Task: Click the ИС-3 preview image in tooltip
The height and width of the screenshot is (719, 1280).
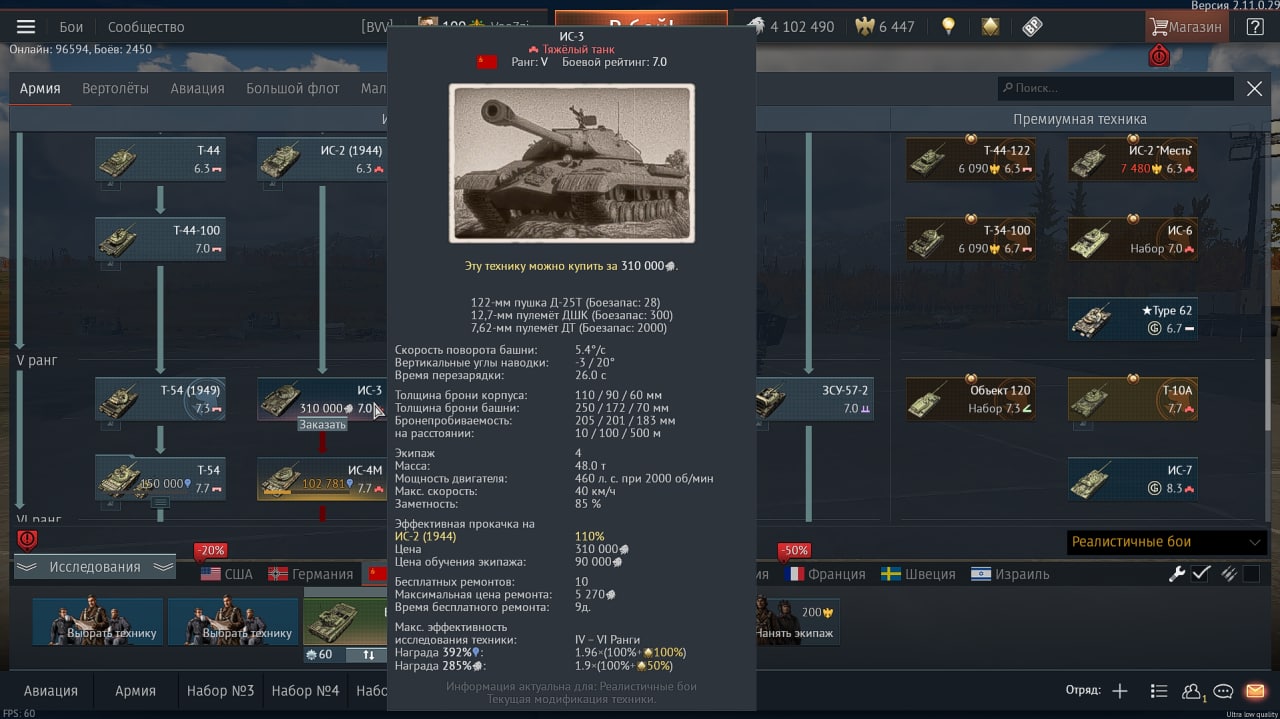Action: [571, 163]
